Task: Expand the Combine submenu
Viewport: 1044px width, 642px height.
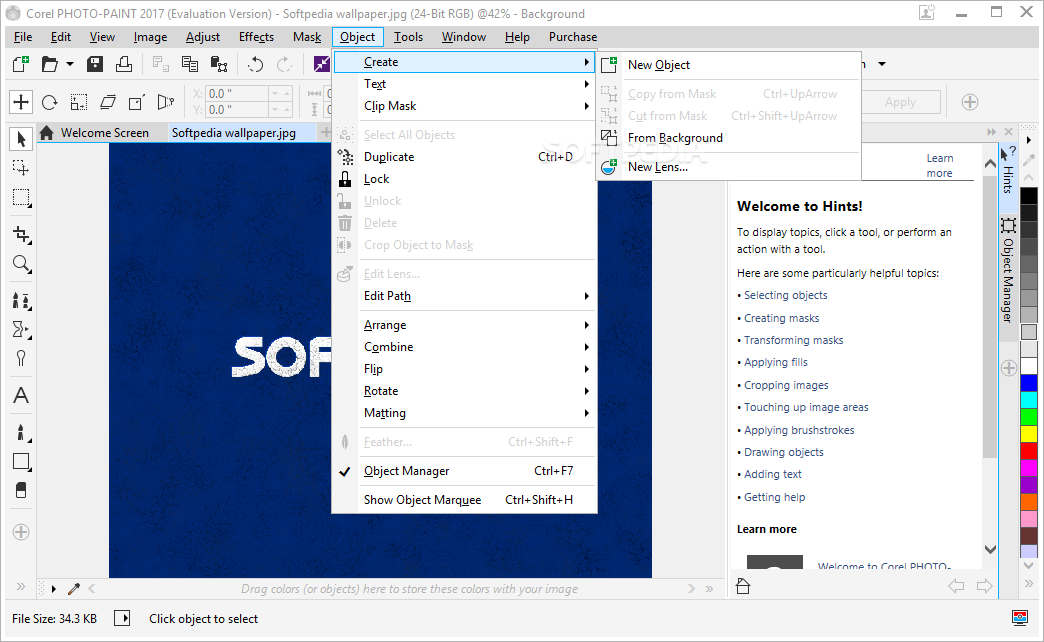Action: pyautogui.click(x=465, y=346)
